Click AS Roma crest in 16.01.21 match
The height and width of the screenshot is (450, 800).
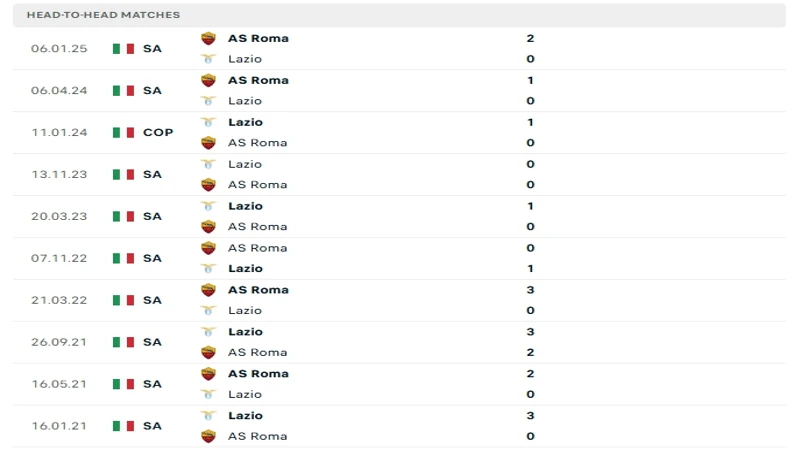[208, 436]
